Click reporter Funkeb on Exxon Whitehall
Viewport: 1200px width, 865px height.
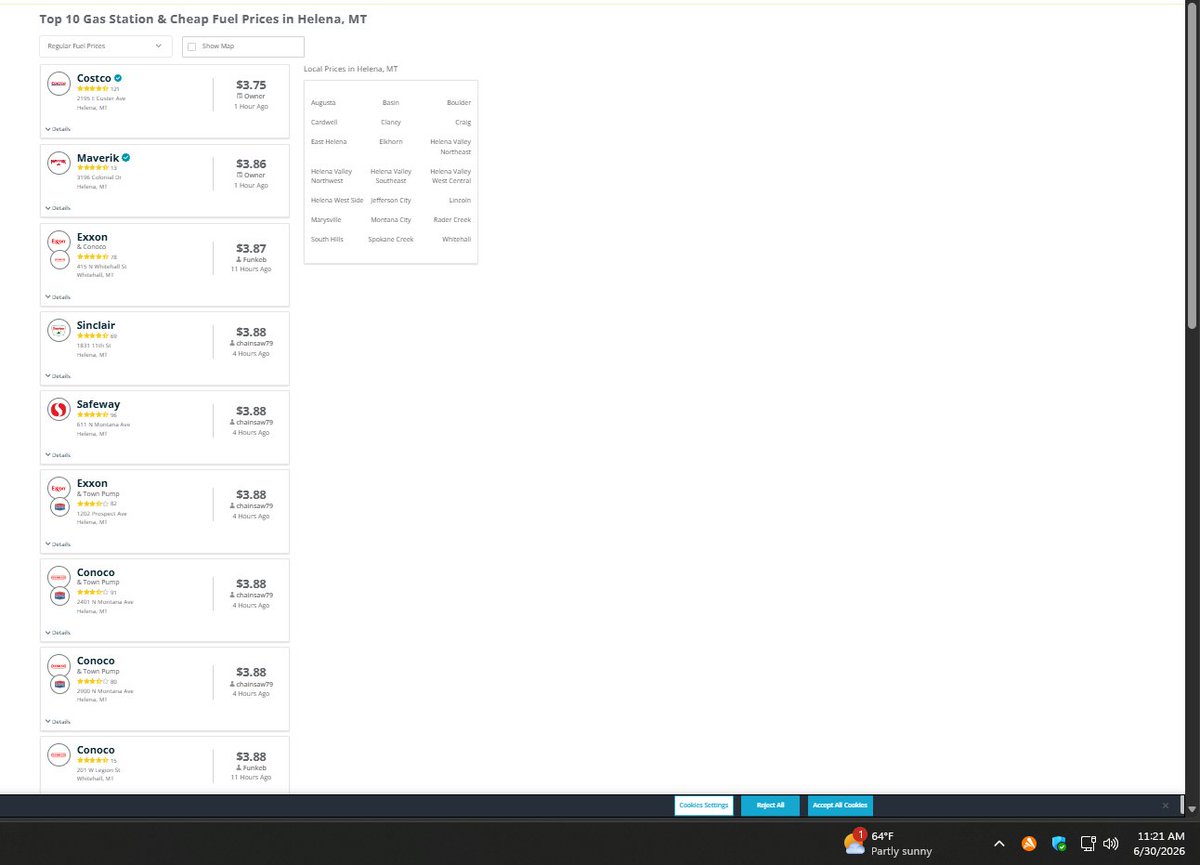pos(251,259)
